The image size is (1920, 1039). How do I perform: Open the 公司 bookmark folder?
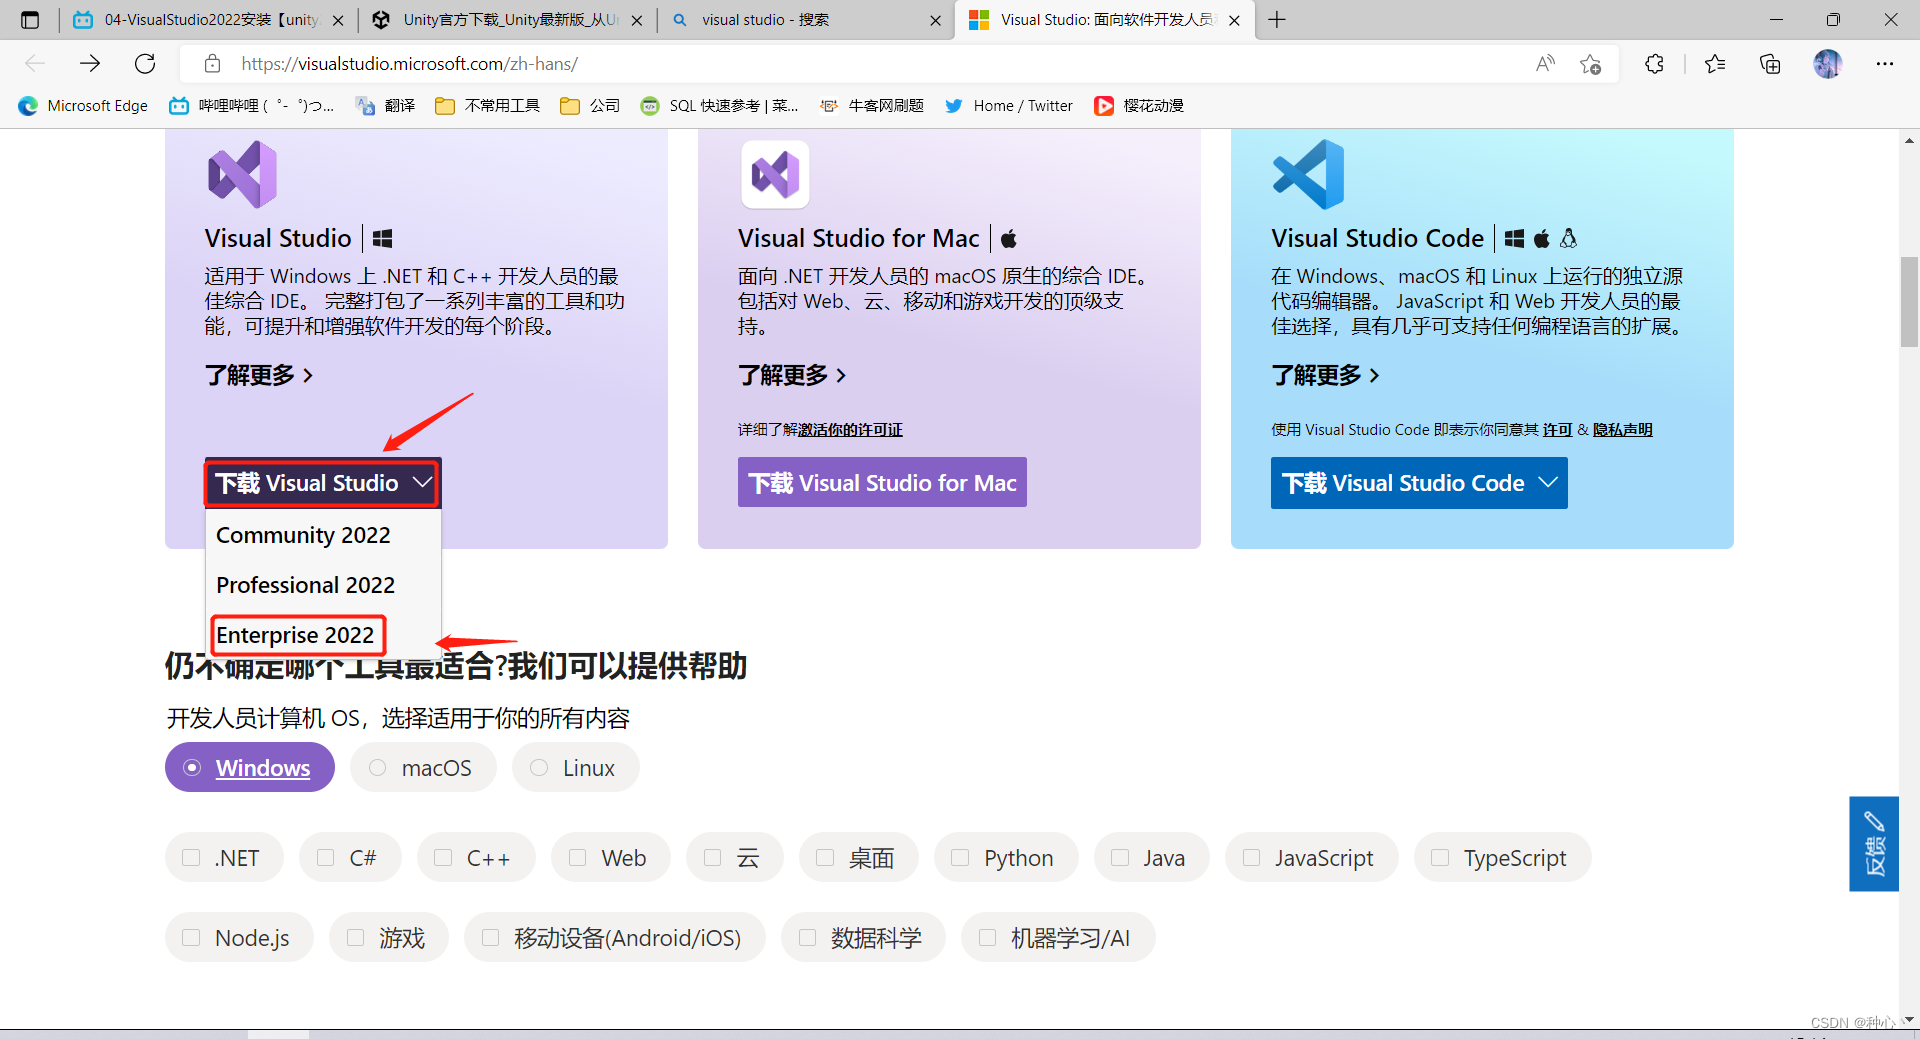coord(590,105)
